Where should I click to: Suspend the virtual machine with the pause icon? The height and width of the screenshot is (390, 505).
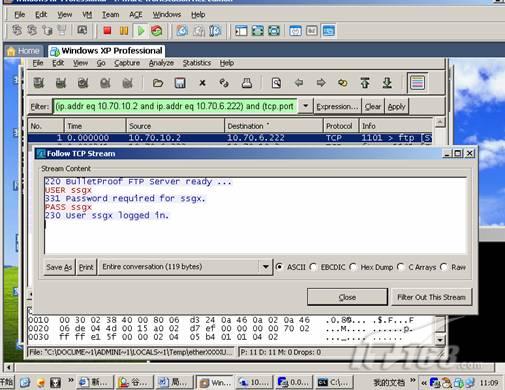(x=124, y=31)
